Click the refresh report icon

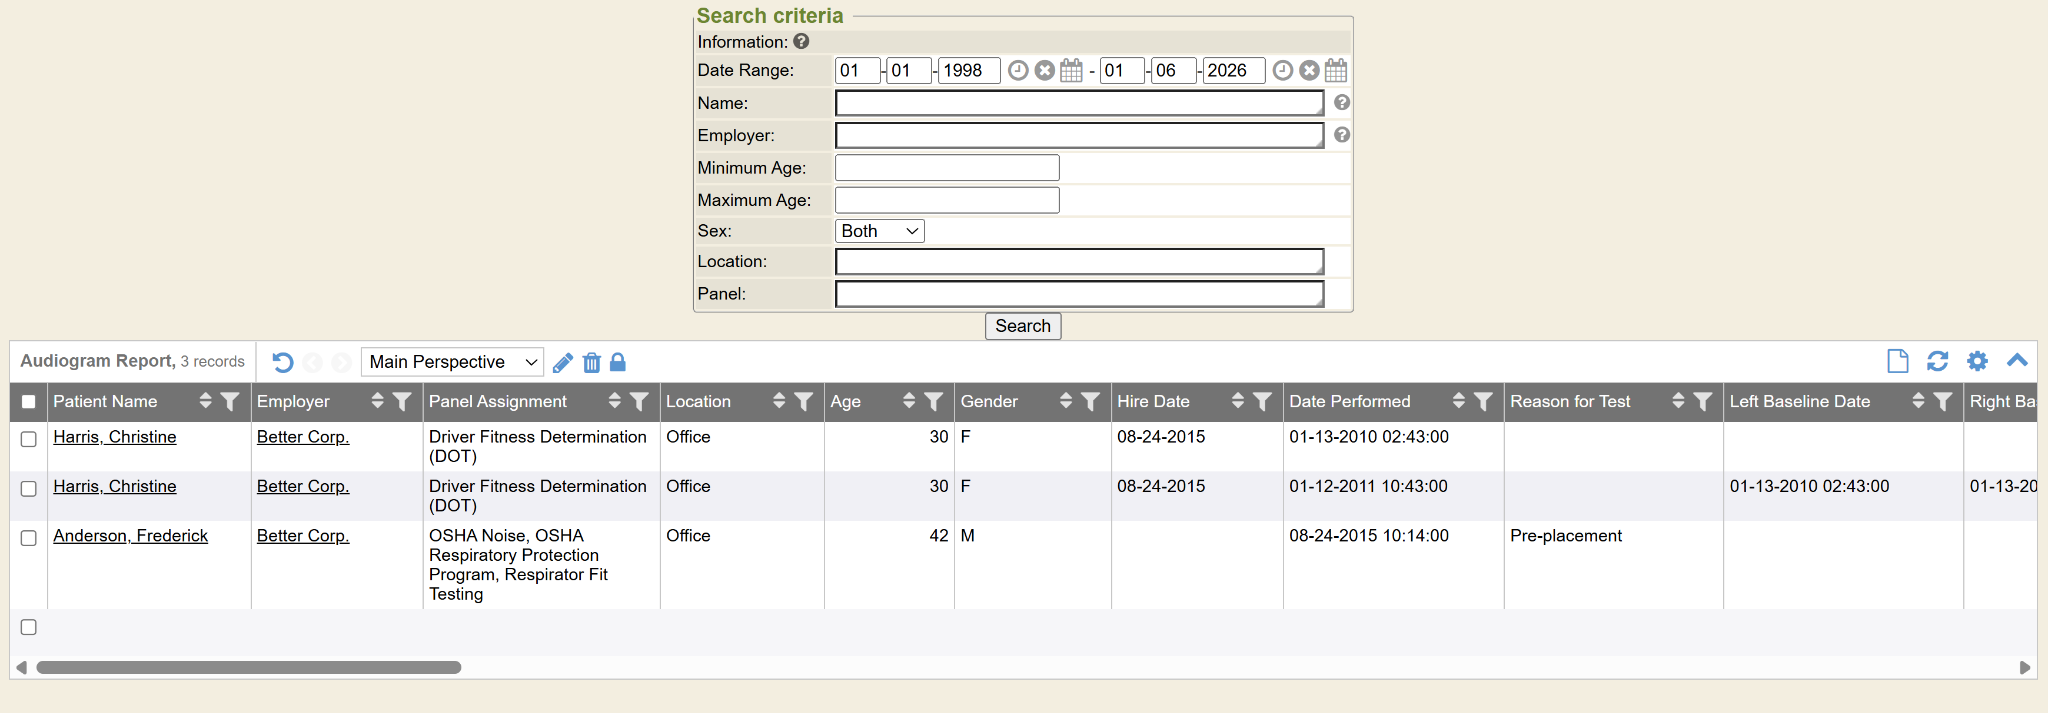[1937, 361]
